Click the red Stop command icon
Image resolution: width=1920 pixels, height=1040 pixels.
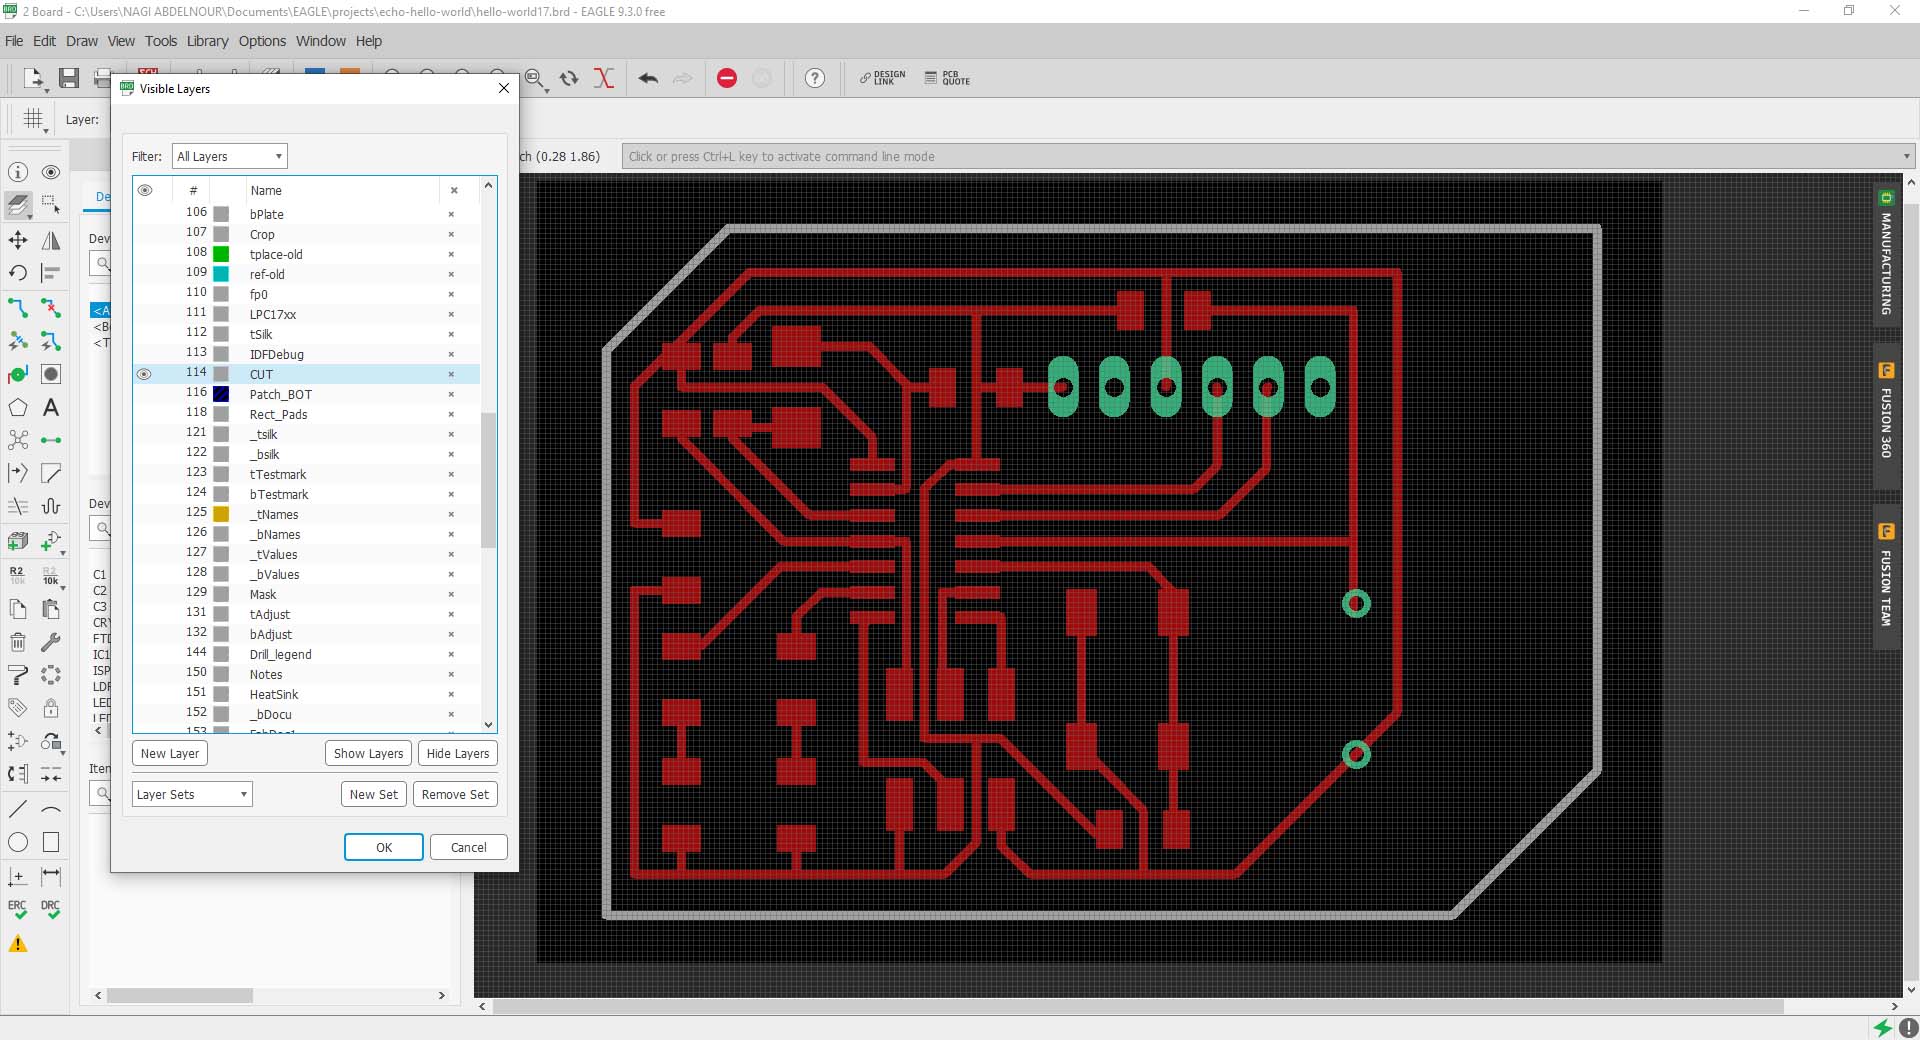(727, 78)
